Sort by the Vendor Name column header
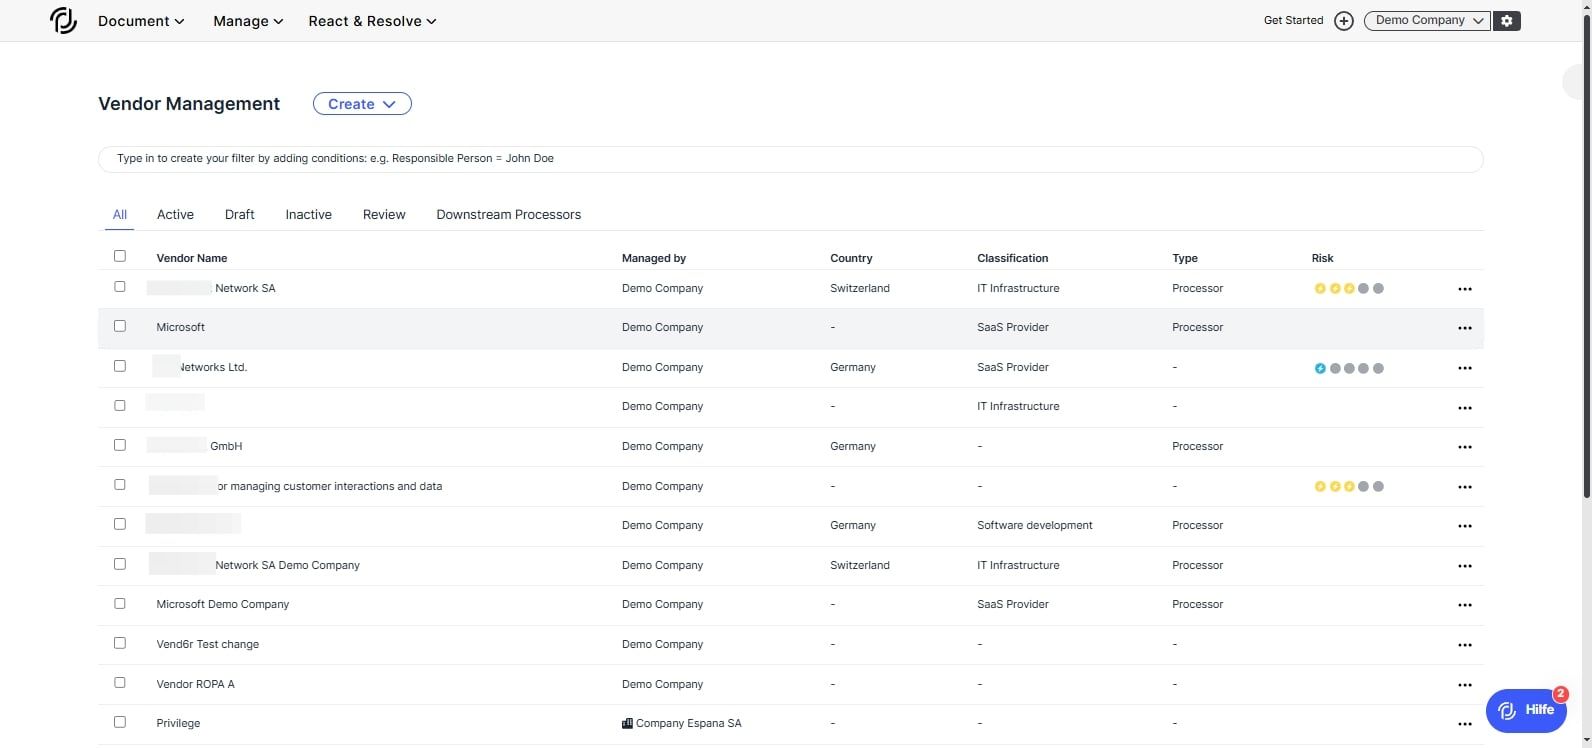Viewport: 1592px width, 748px height. click(192, 258)
